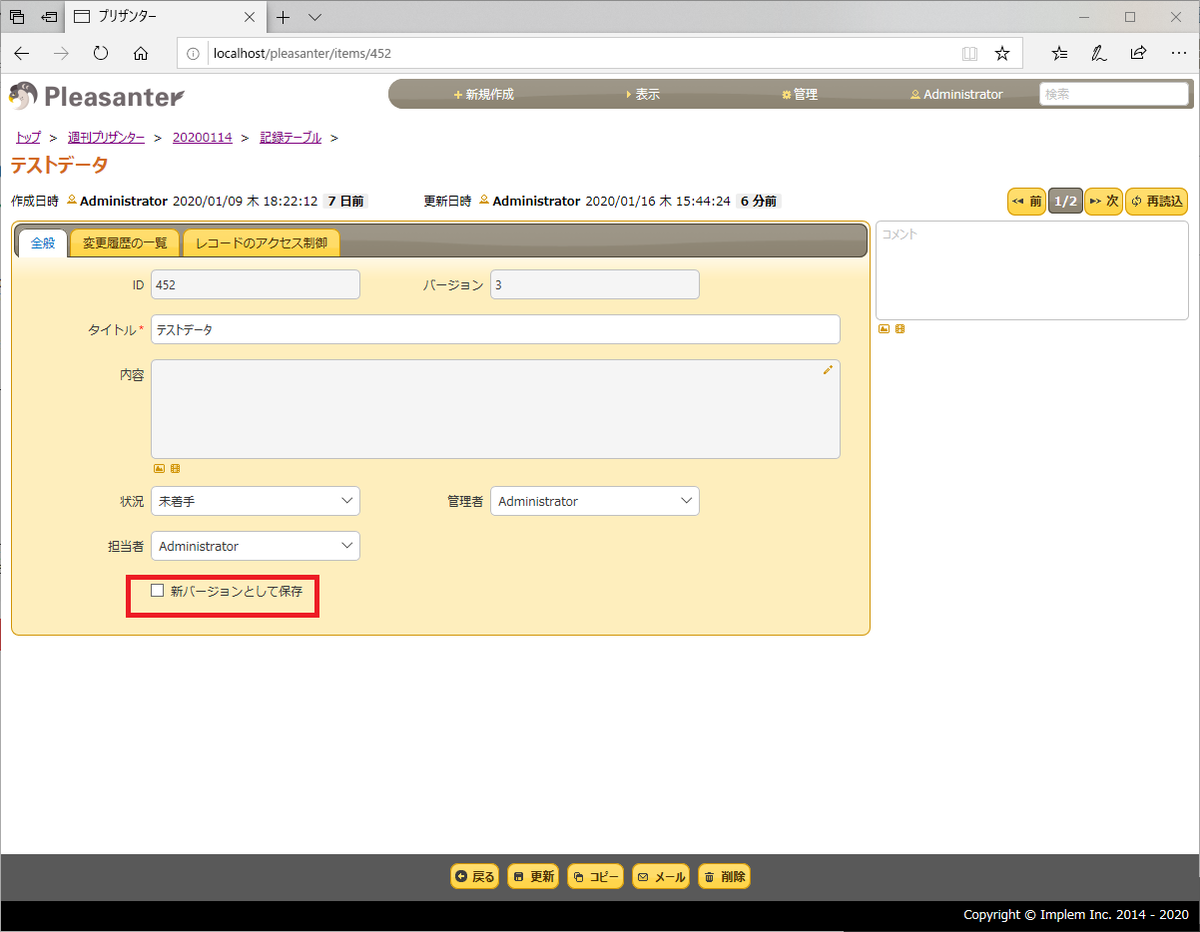Open the 管理者 dropdown
1200x932 pixels.
(595, 501)
